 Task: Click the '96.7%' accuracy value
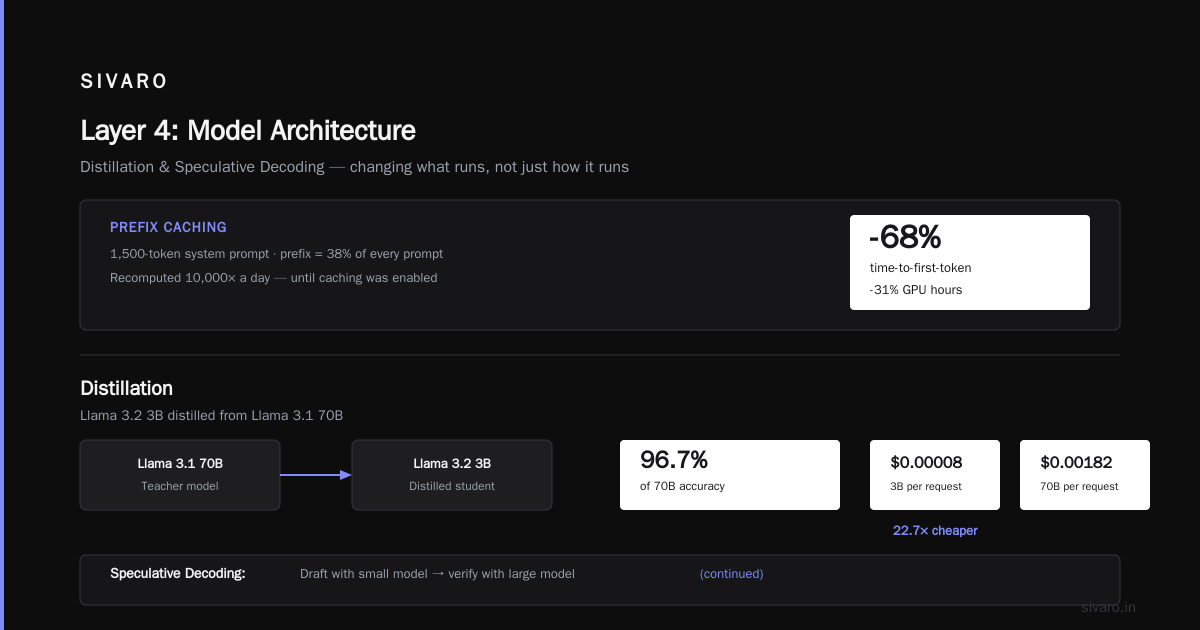click(x=674, y=460)
